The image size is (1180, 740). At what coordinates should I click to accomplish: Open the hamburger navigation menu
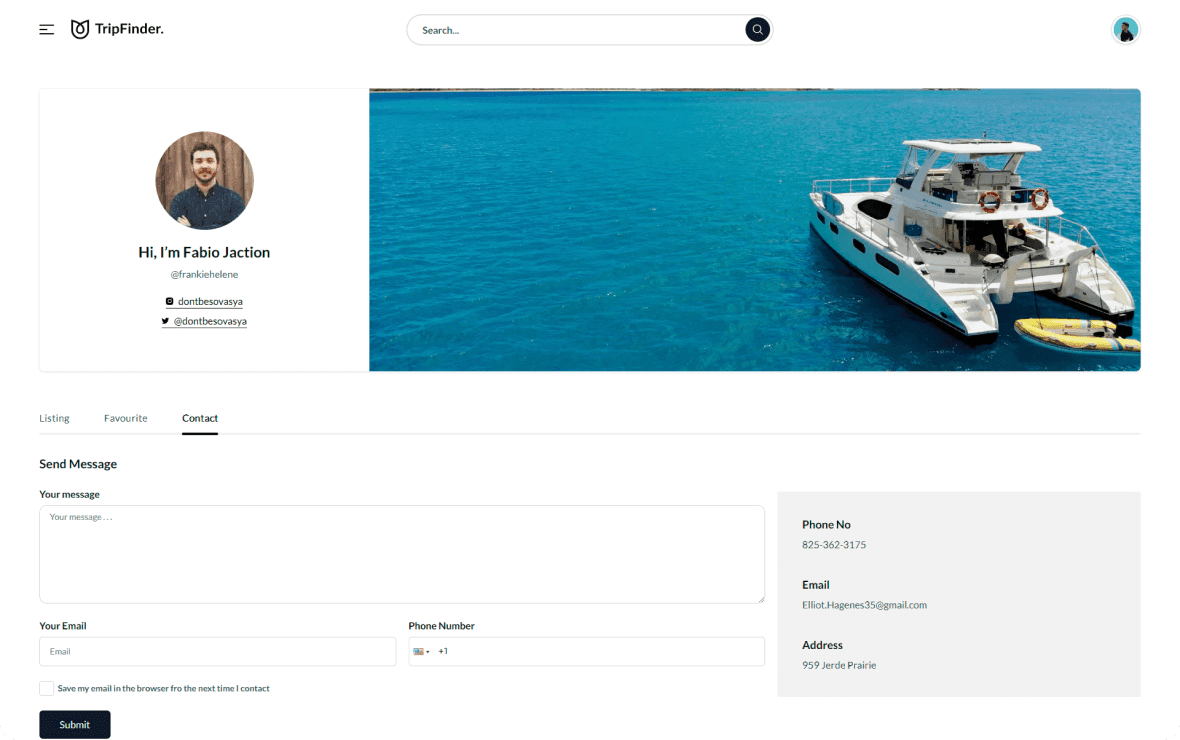pos(47,29)
